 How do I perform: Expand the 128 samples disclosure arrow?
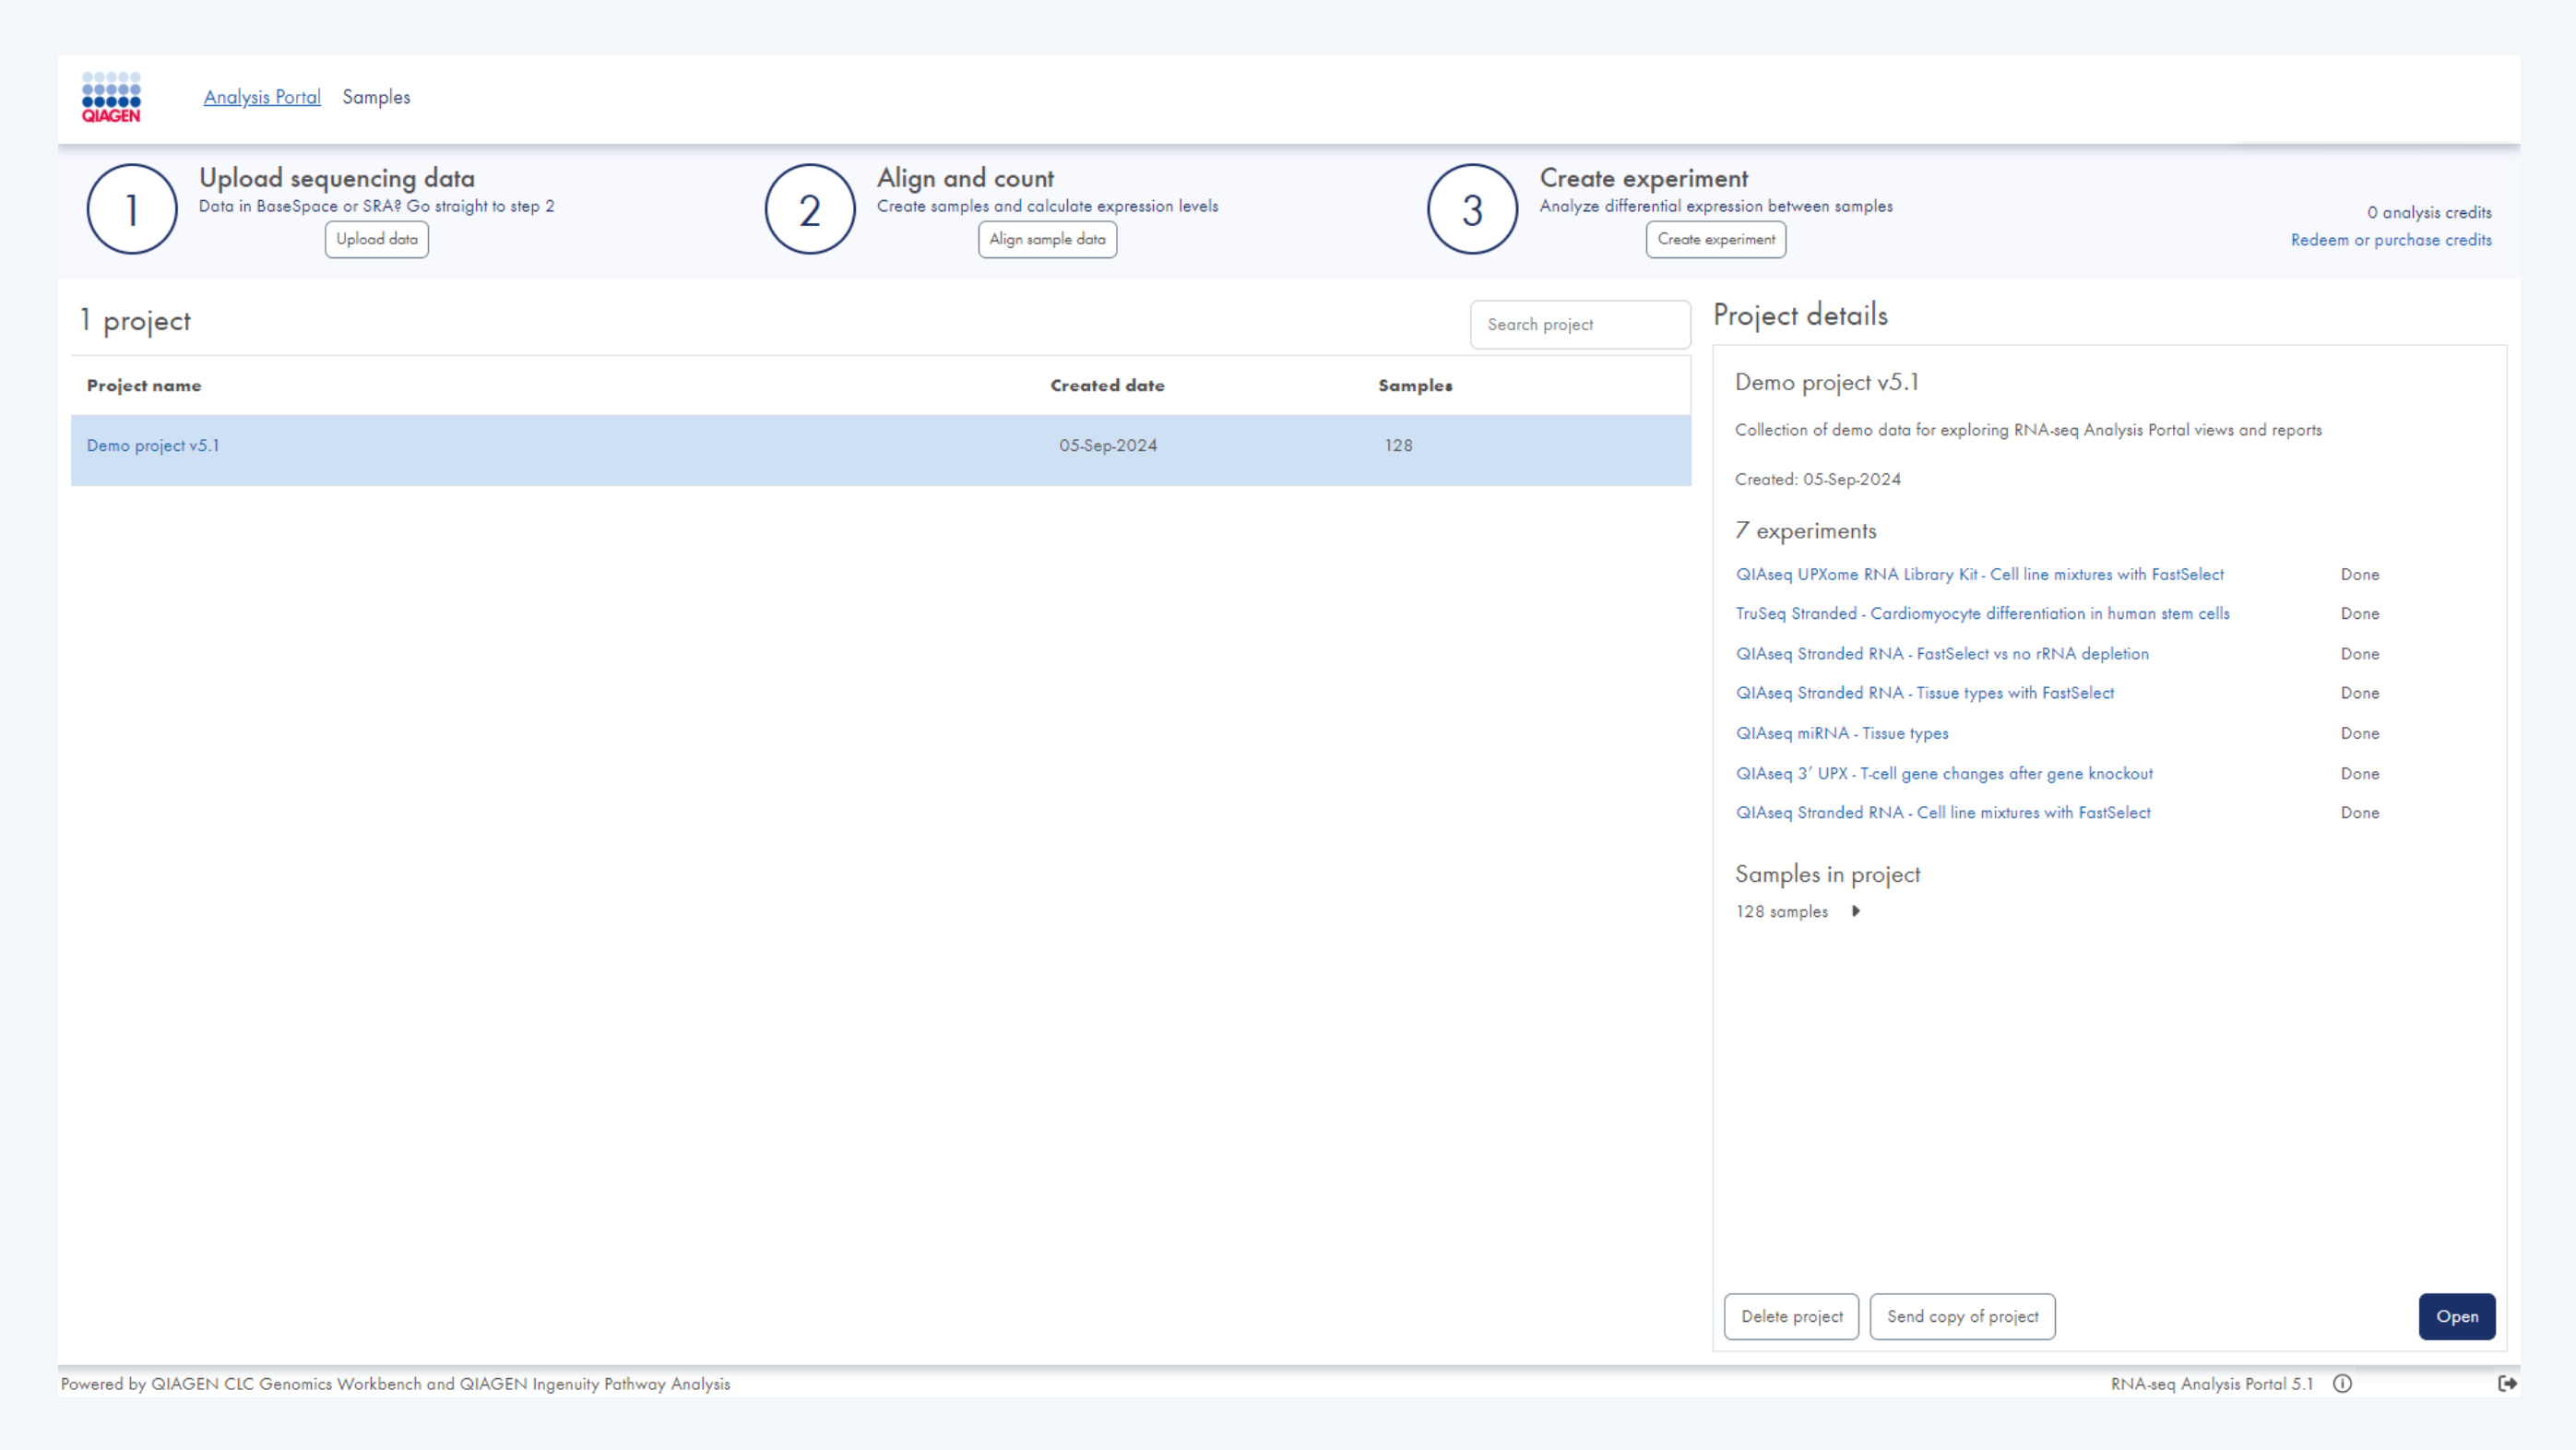coord(1856,911)
